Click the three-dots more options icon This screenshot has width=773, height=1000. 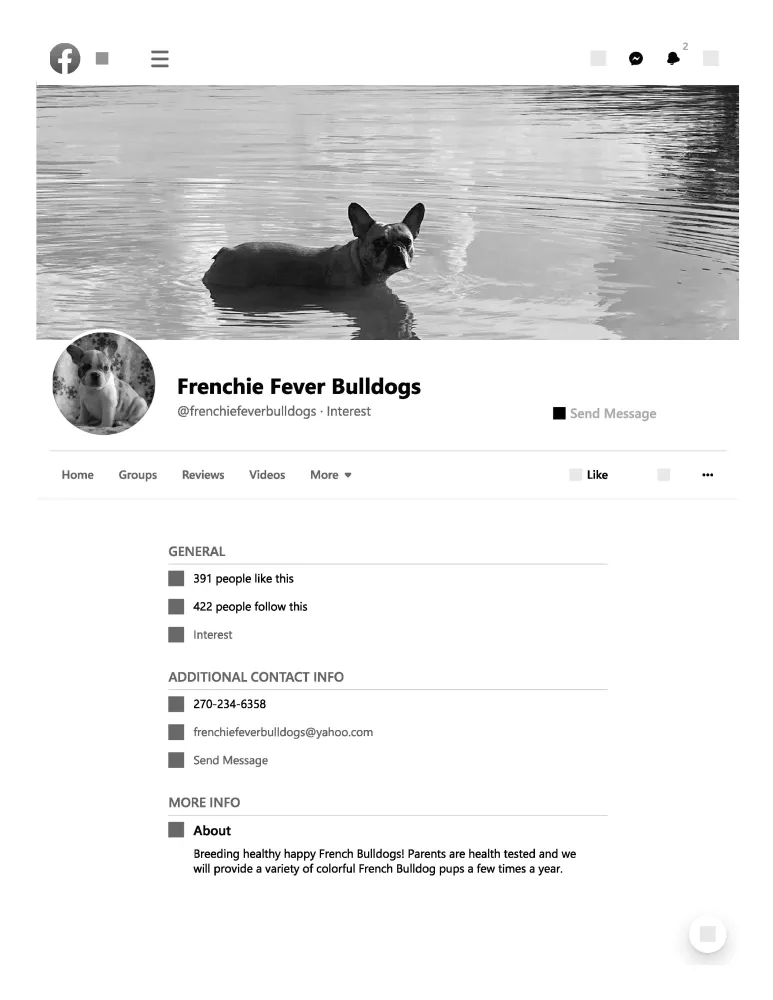(x=707, y=474)
